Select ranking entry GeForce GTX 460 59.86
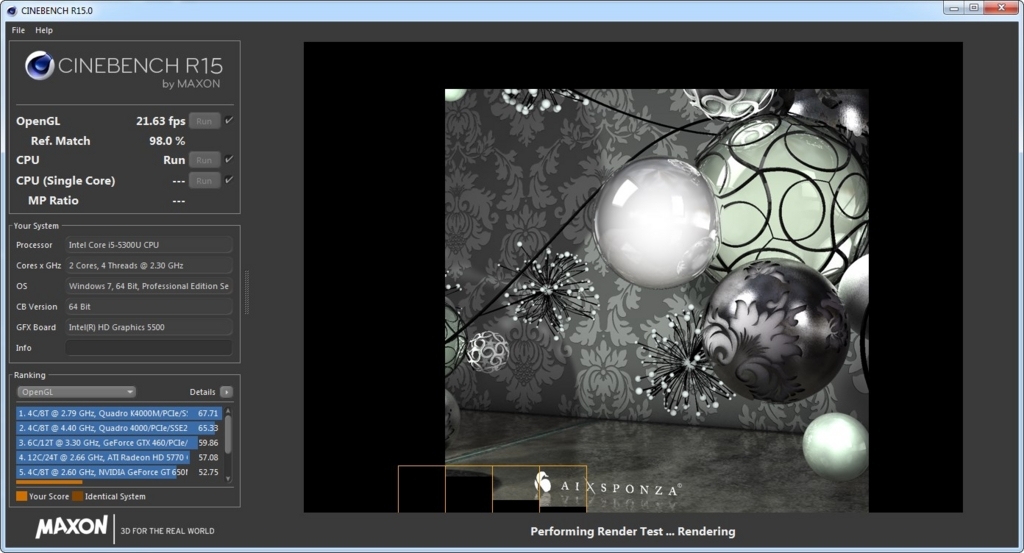1024x553 pixels. pyautogui.click(x=119, y=443)
